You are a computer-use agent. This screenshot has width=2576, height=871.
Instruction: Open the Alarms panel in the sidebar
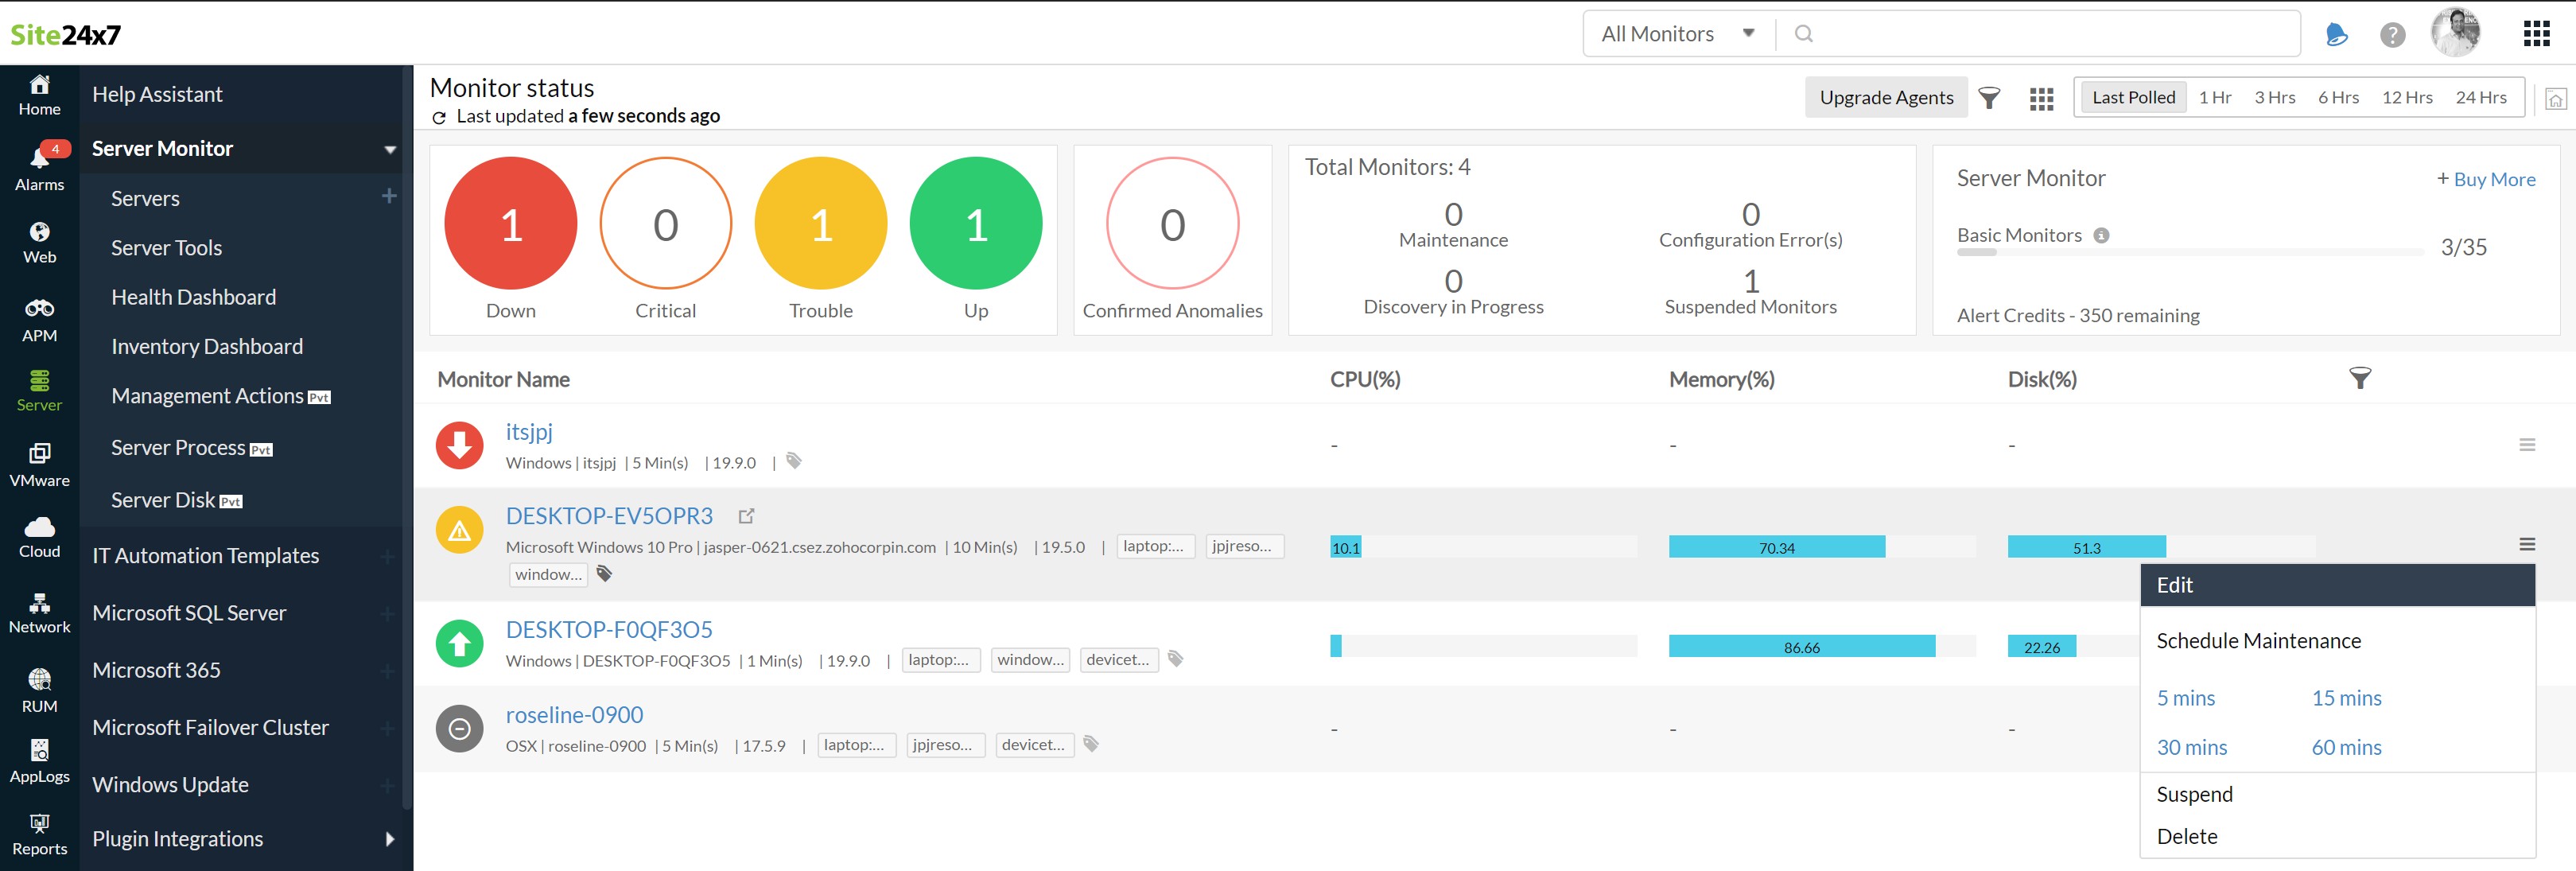pos(39,167)
